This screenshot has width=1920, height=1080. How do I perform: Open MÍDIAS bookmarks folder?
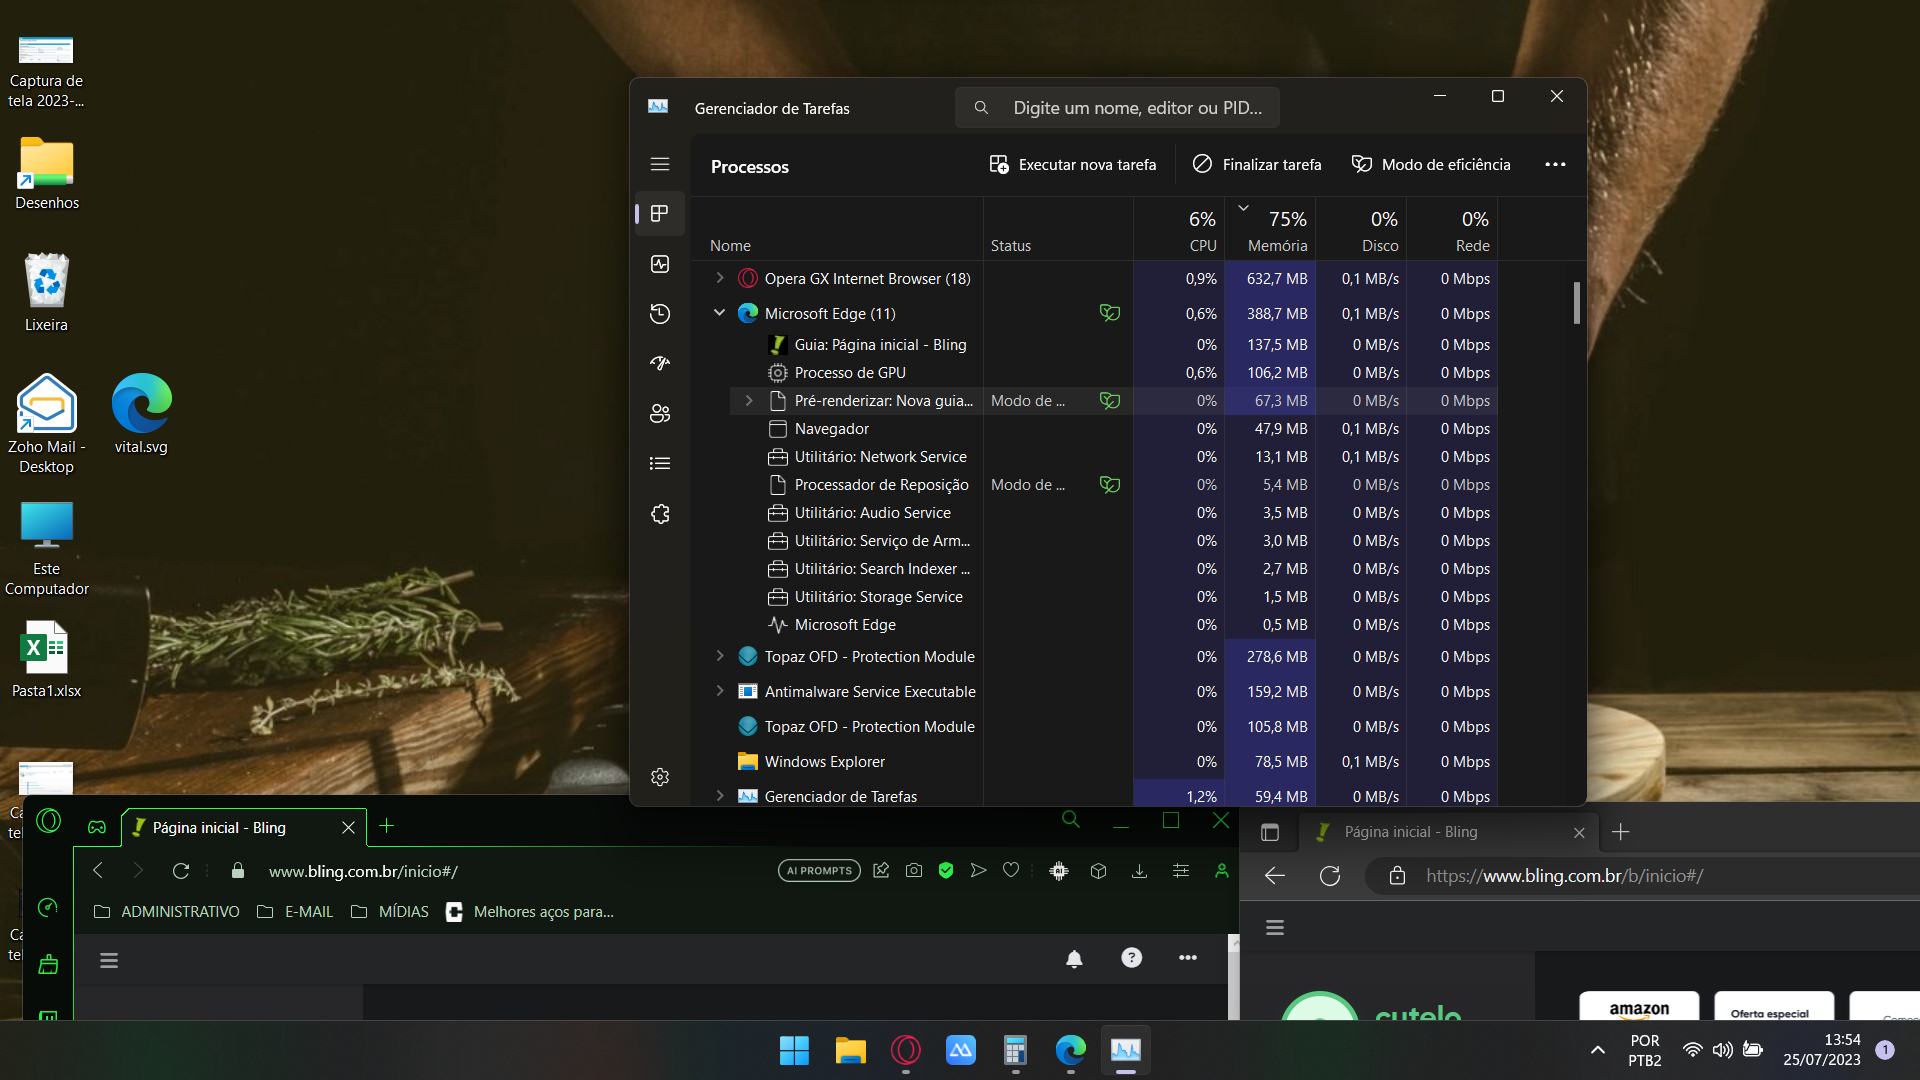pyautogui.click(x=390, y=912)
